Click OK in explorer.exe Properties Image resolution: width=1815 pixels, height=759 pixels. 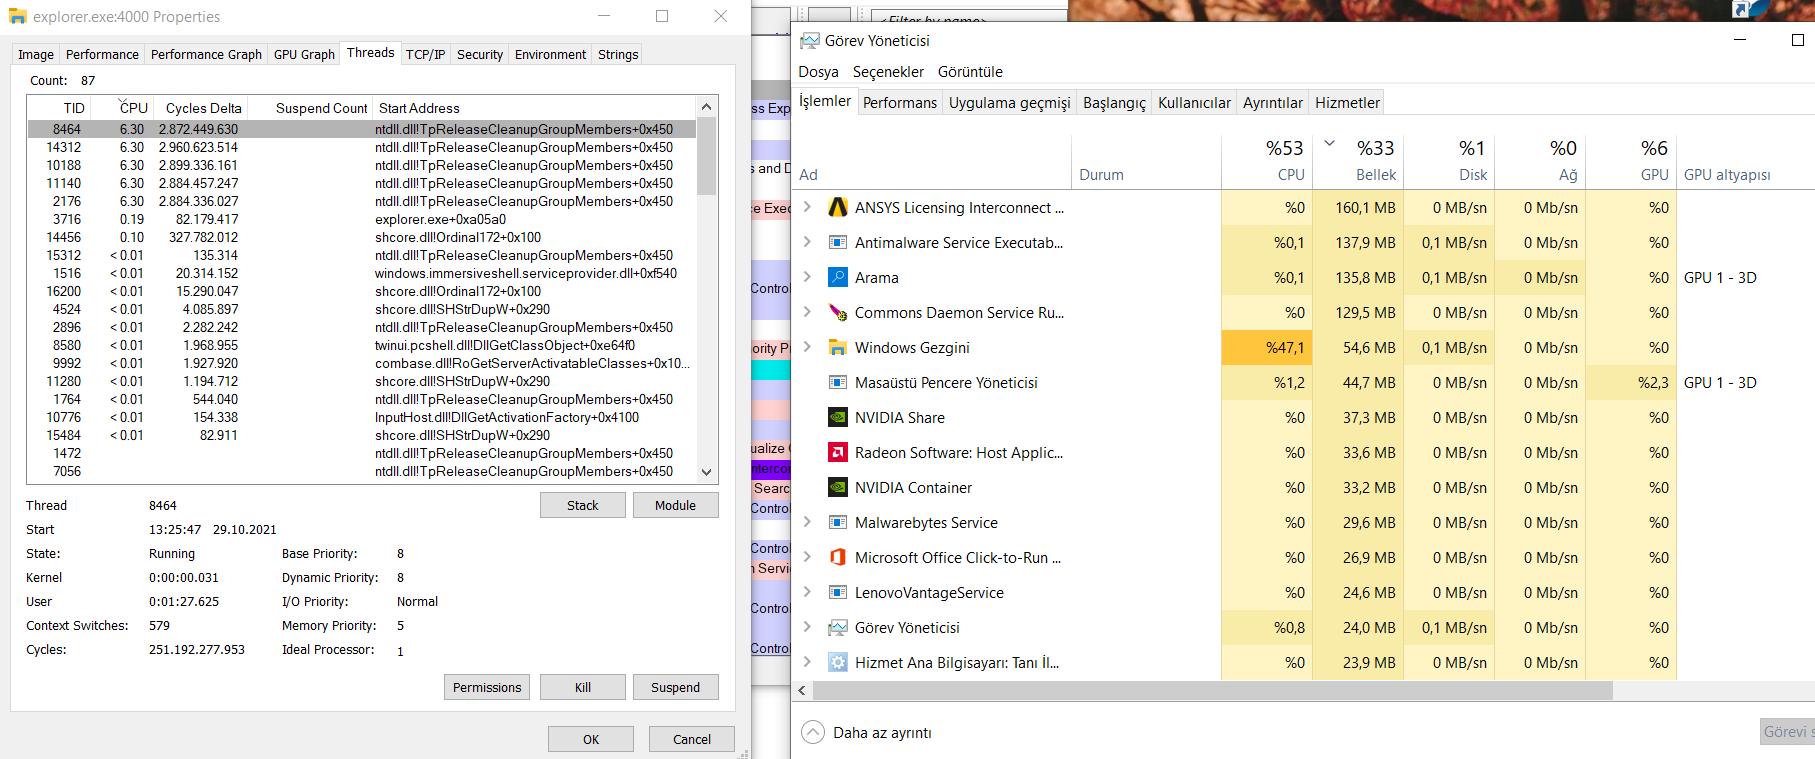(591, 739)
